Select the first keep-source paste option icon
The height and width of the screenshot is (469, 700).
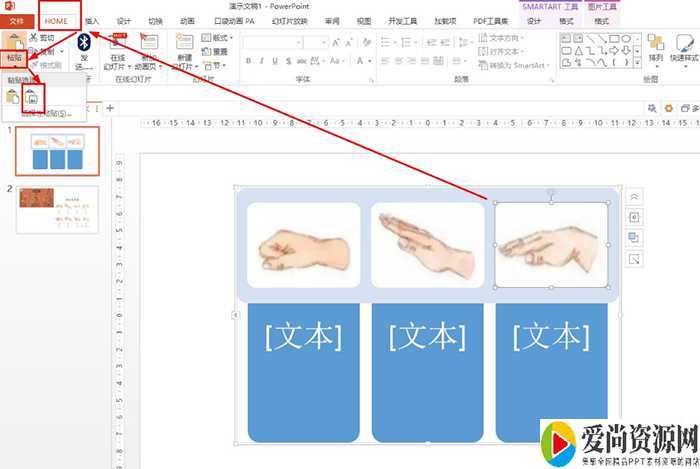point(12,96)
